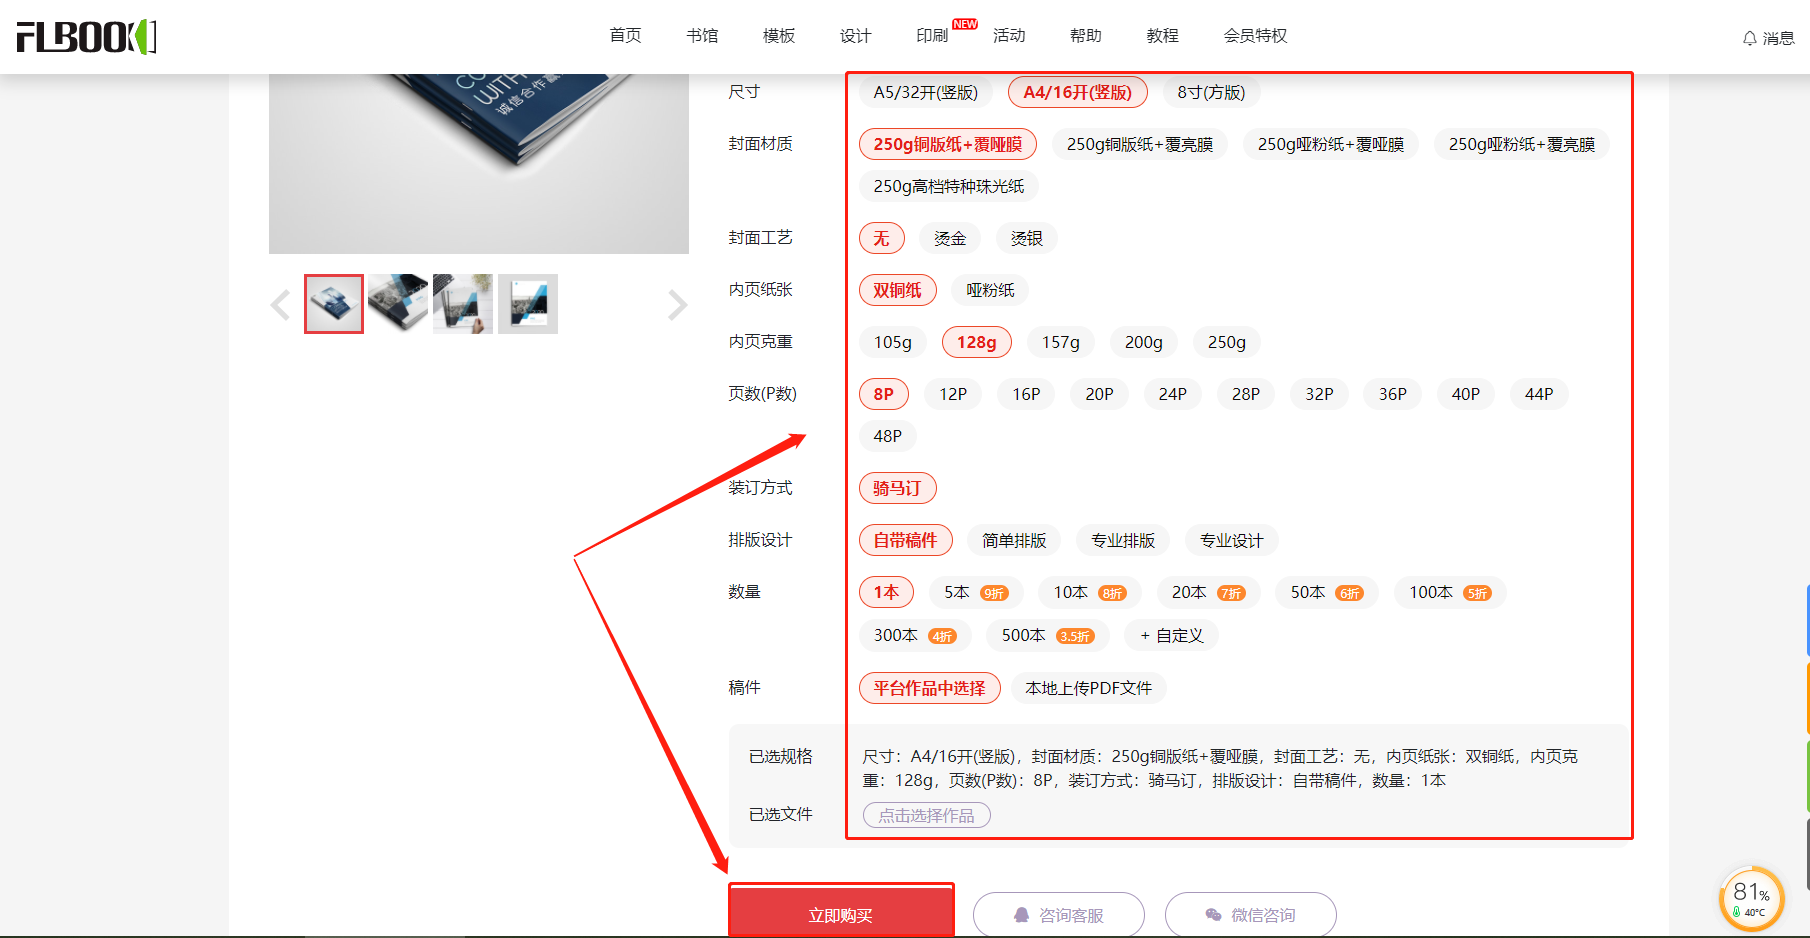Select 简单排版 layout option
The height and width of the screenshot is (938, 1810).
coord(1014,540)
